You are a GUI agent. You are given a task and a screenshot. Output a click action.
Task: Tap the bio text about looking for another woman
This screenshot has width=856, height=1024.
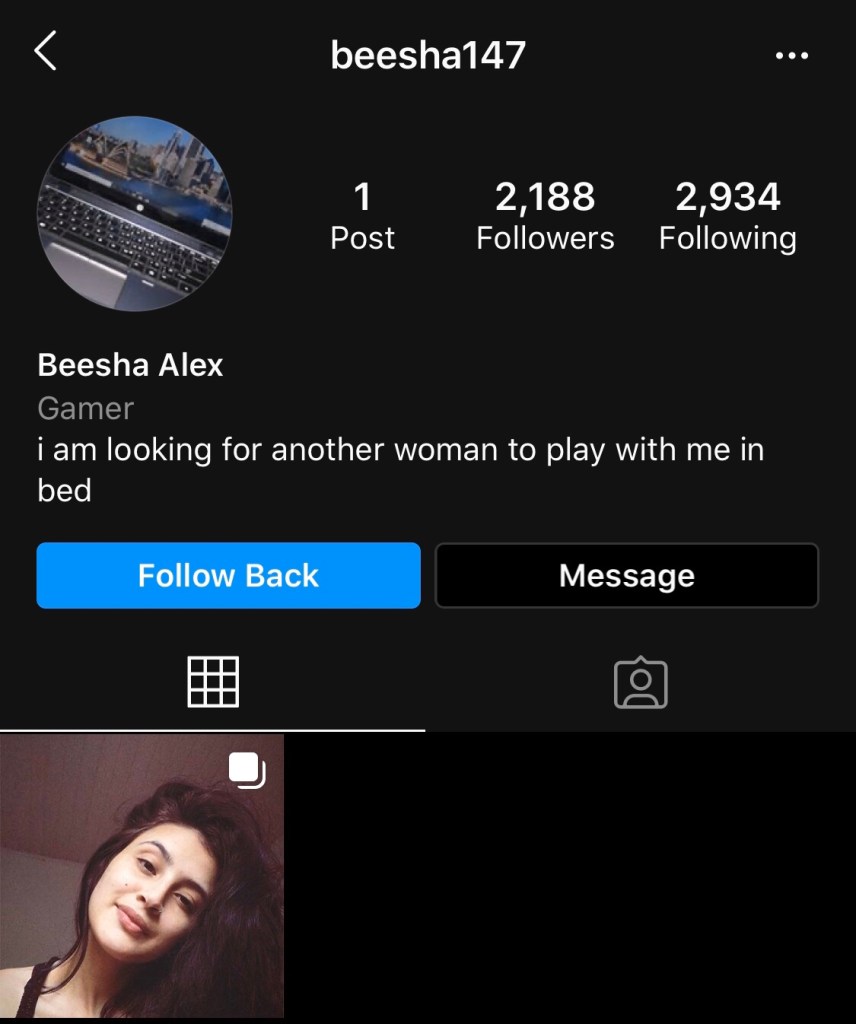(x=401, y=470)
